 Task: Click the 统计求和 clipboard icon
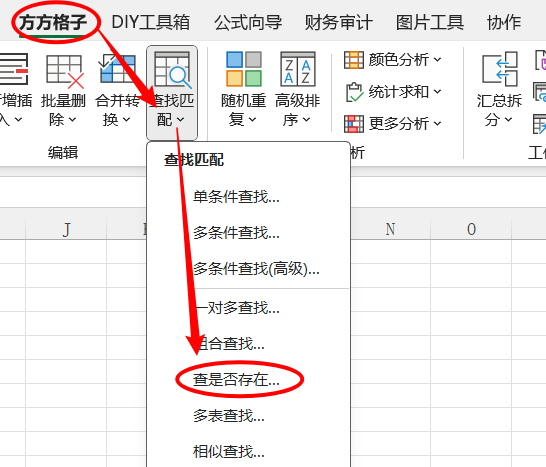pos(354,92)
